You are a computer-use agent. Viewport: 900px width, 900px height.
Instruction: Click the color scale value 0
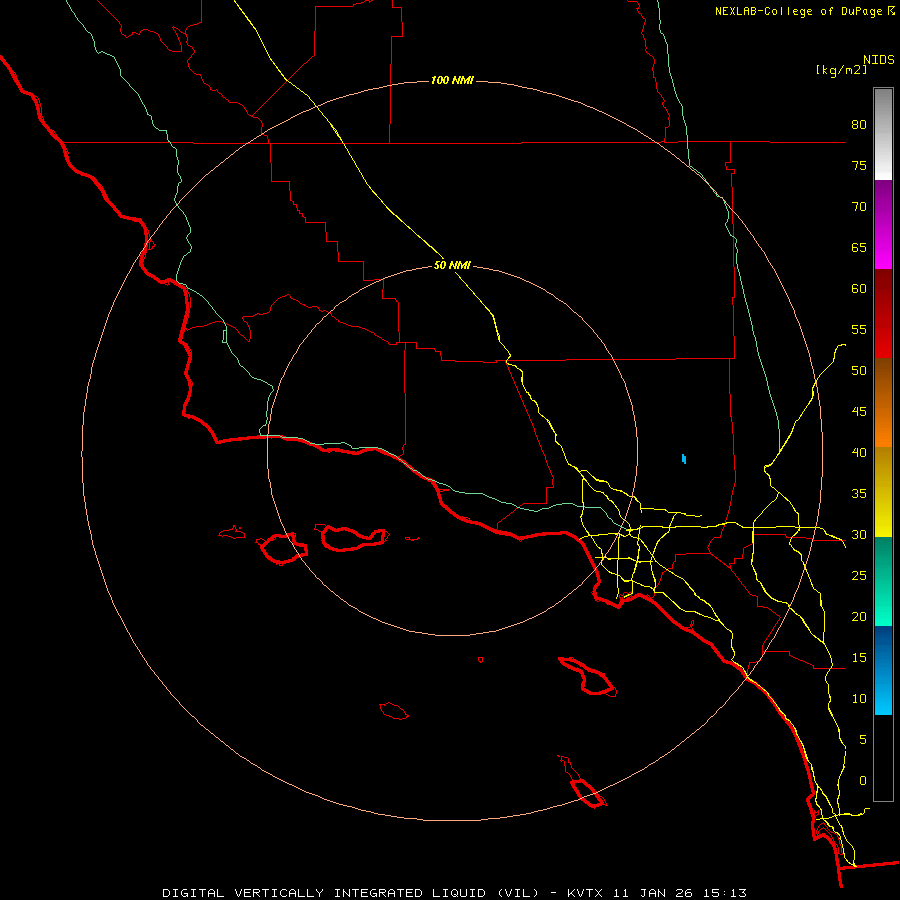tap(862, 781)
